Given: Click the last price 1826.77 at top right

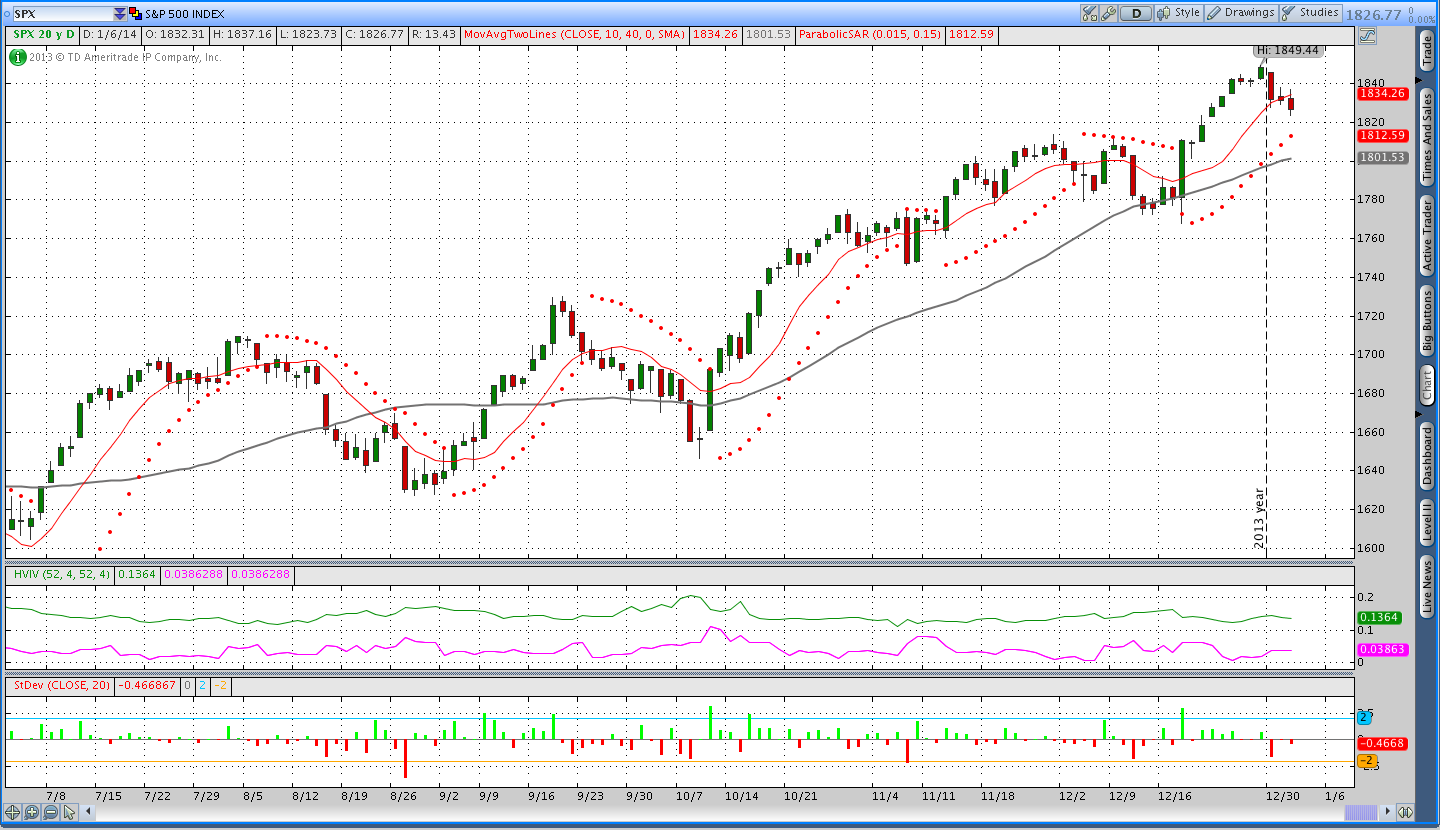Looking at the screenshot, I should [1372, 13].
